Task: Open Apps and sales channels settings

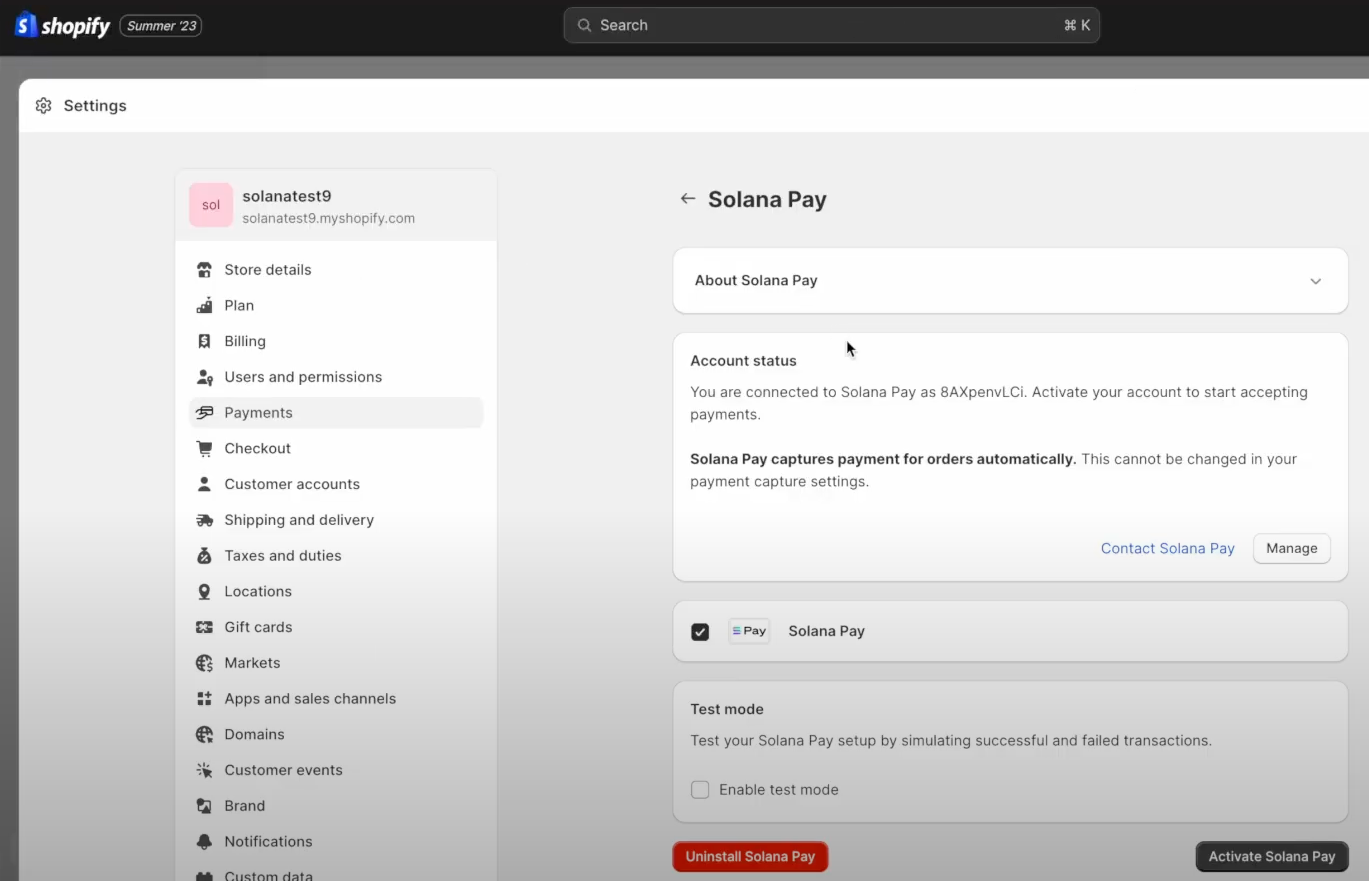Action: pyautogui.click(x=310, y=699)
